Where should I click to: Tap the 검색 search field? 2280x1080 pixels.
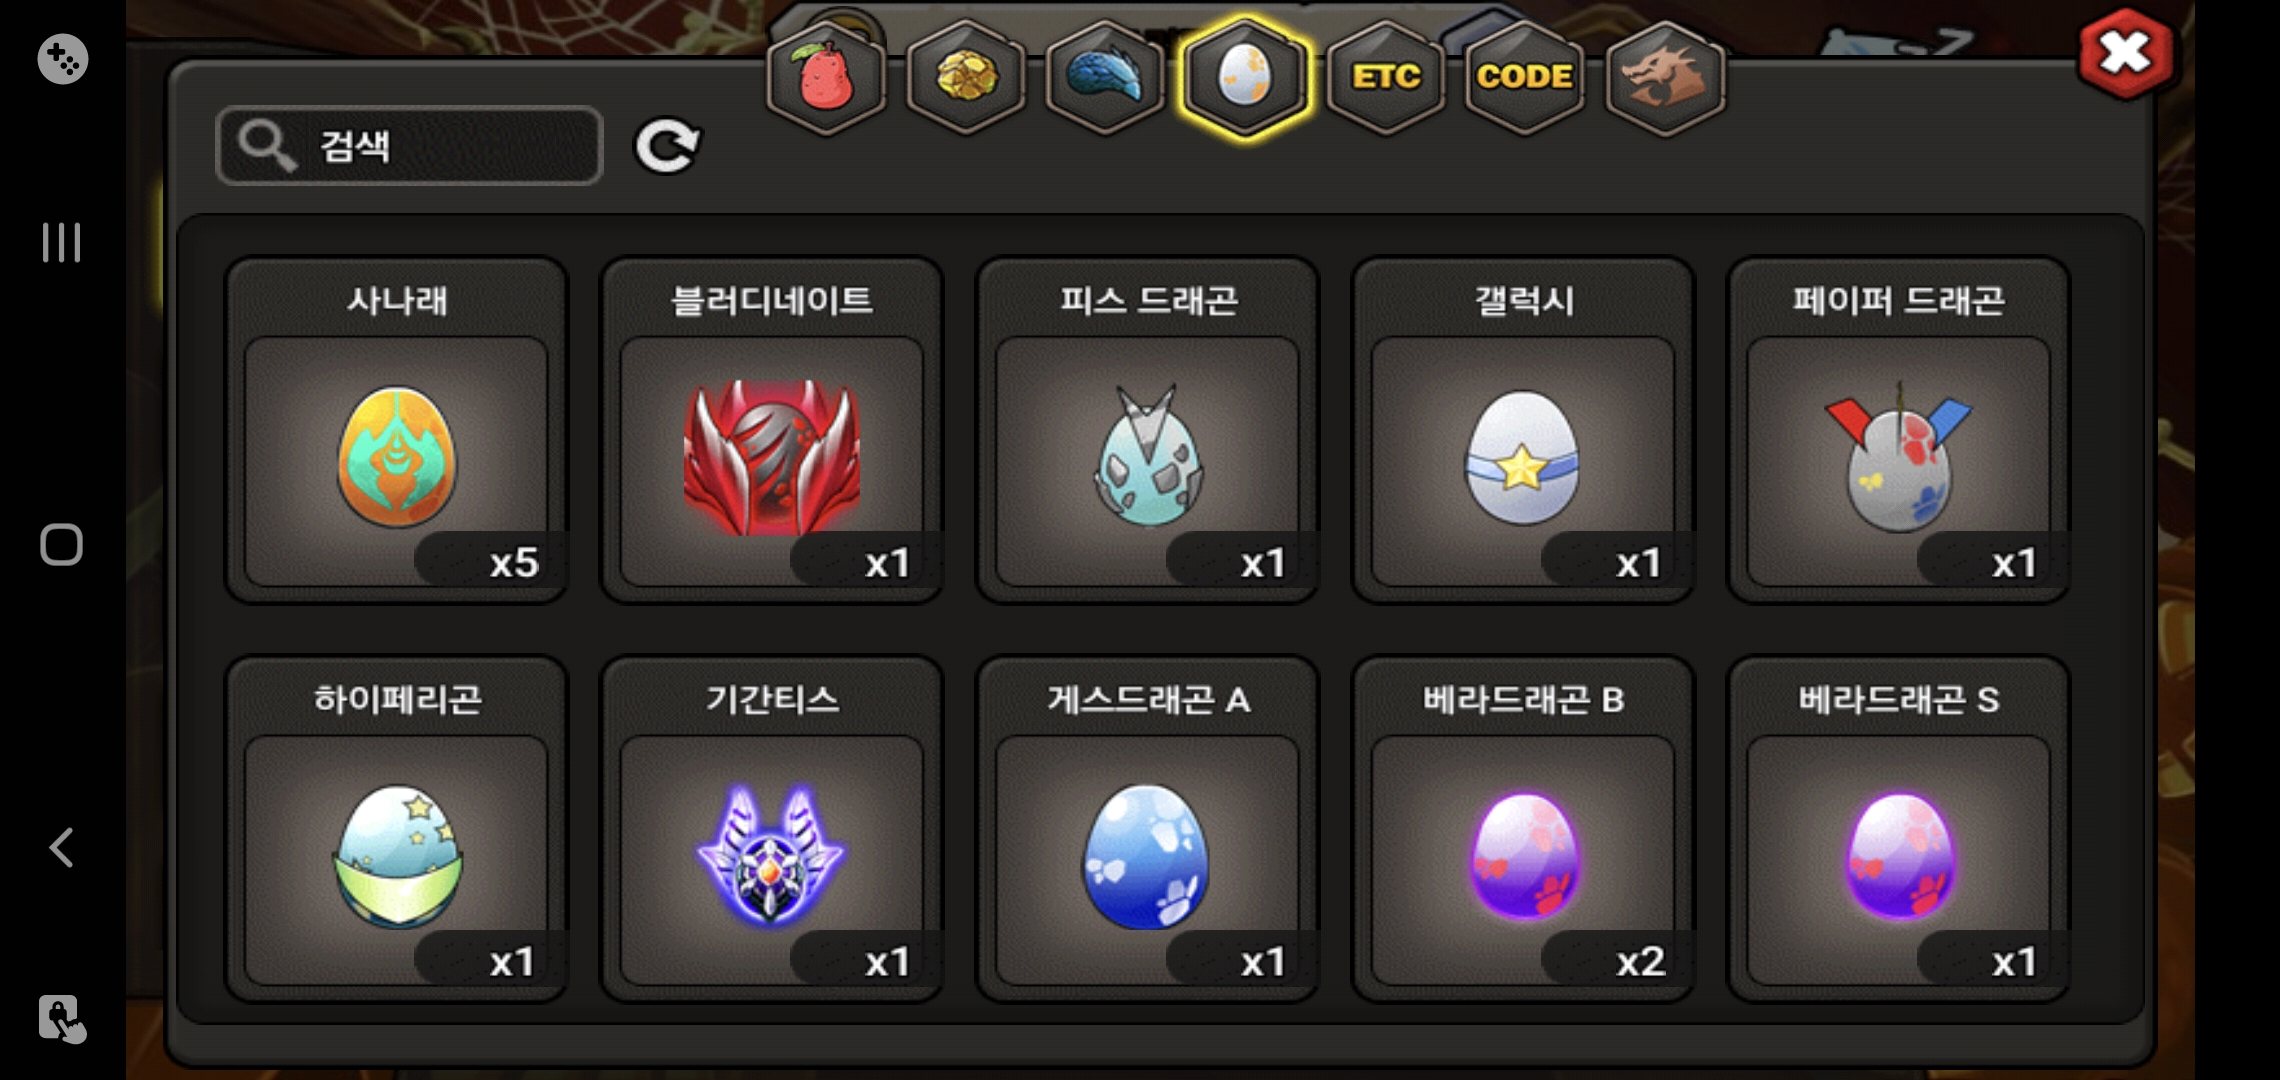pos(409,146)
